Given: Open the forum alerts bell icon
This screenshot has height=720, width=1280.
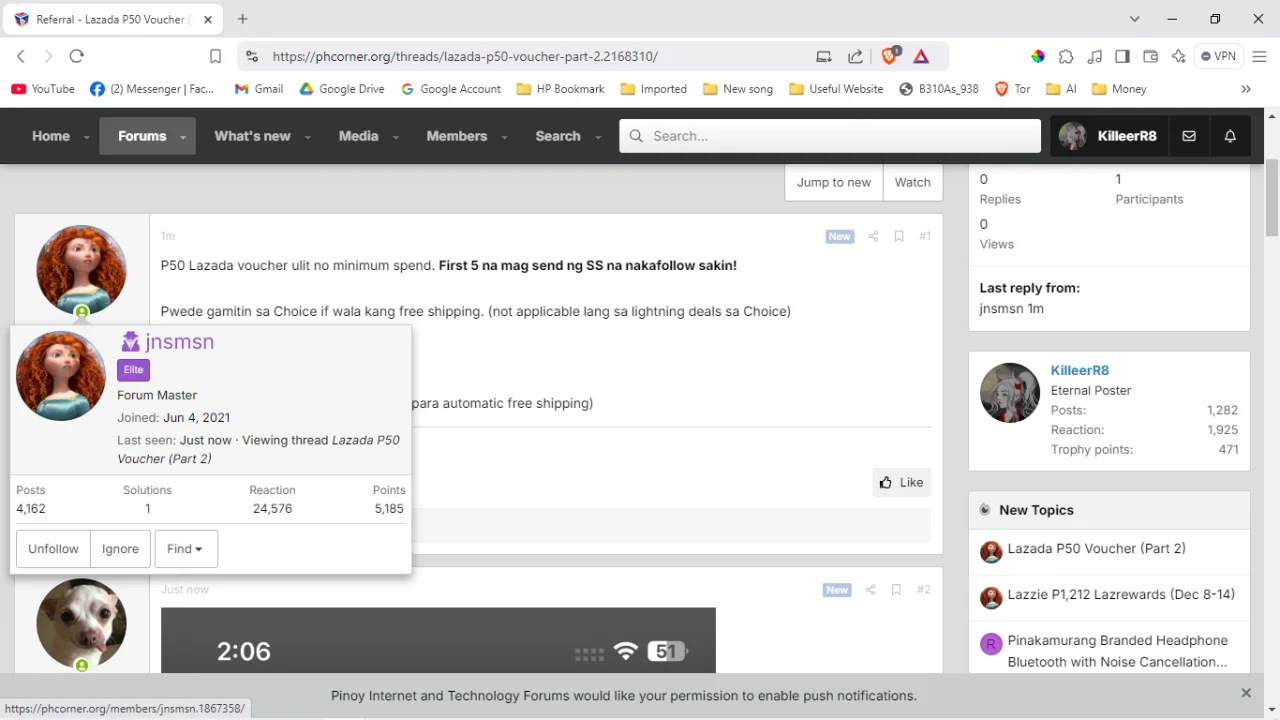Looking at the screenshot, I should coord(1230,136).
